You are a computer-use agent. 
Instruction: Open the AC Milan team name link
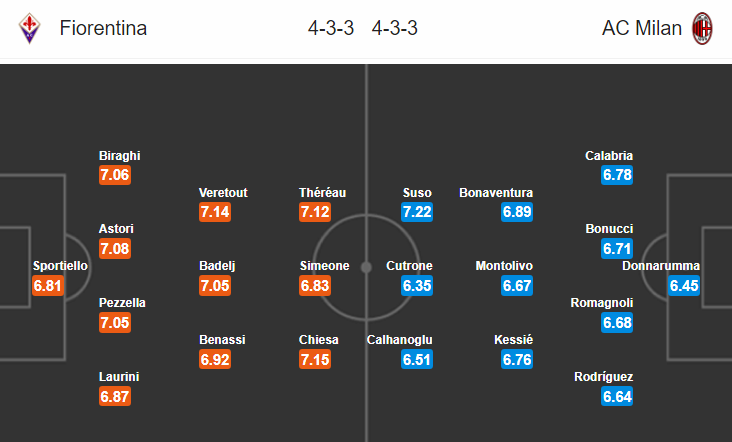642,28
